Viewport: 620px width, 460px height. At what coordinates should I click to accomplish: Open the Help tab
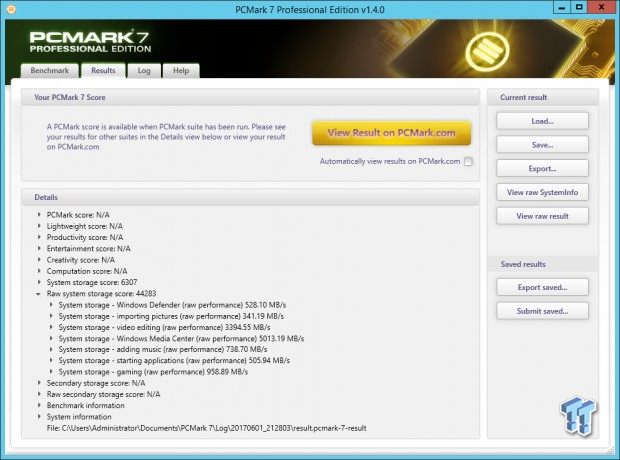point(181,70)
